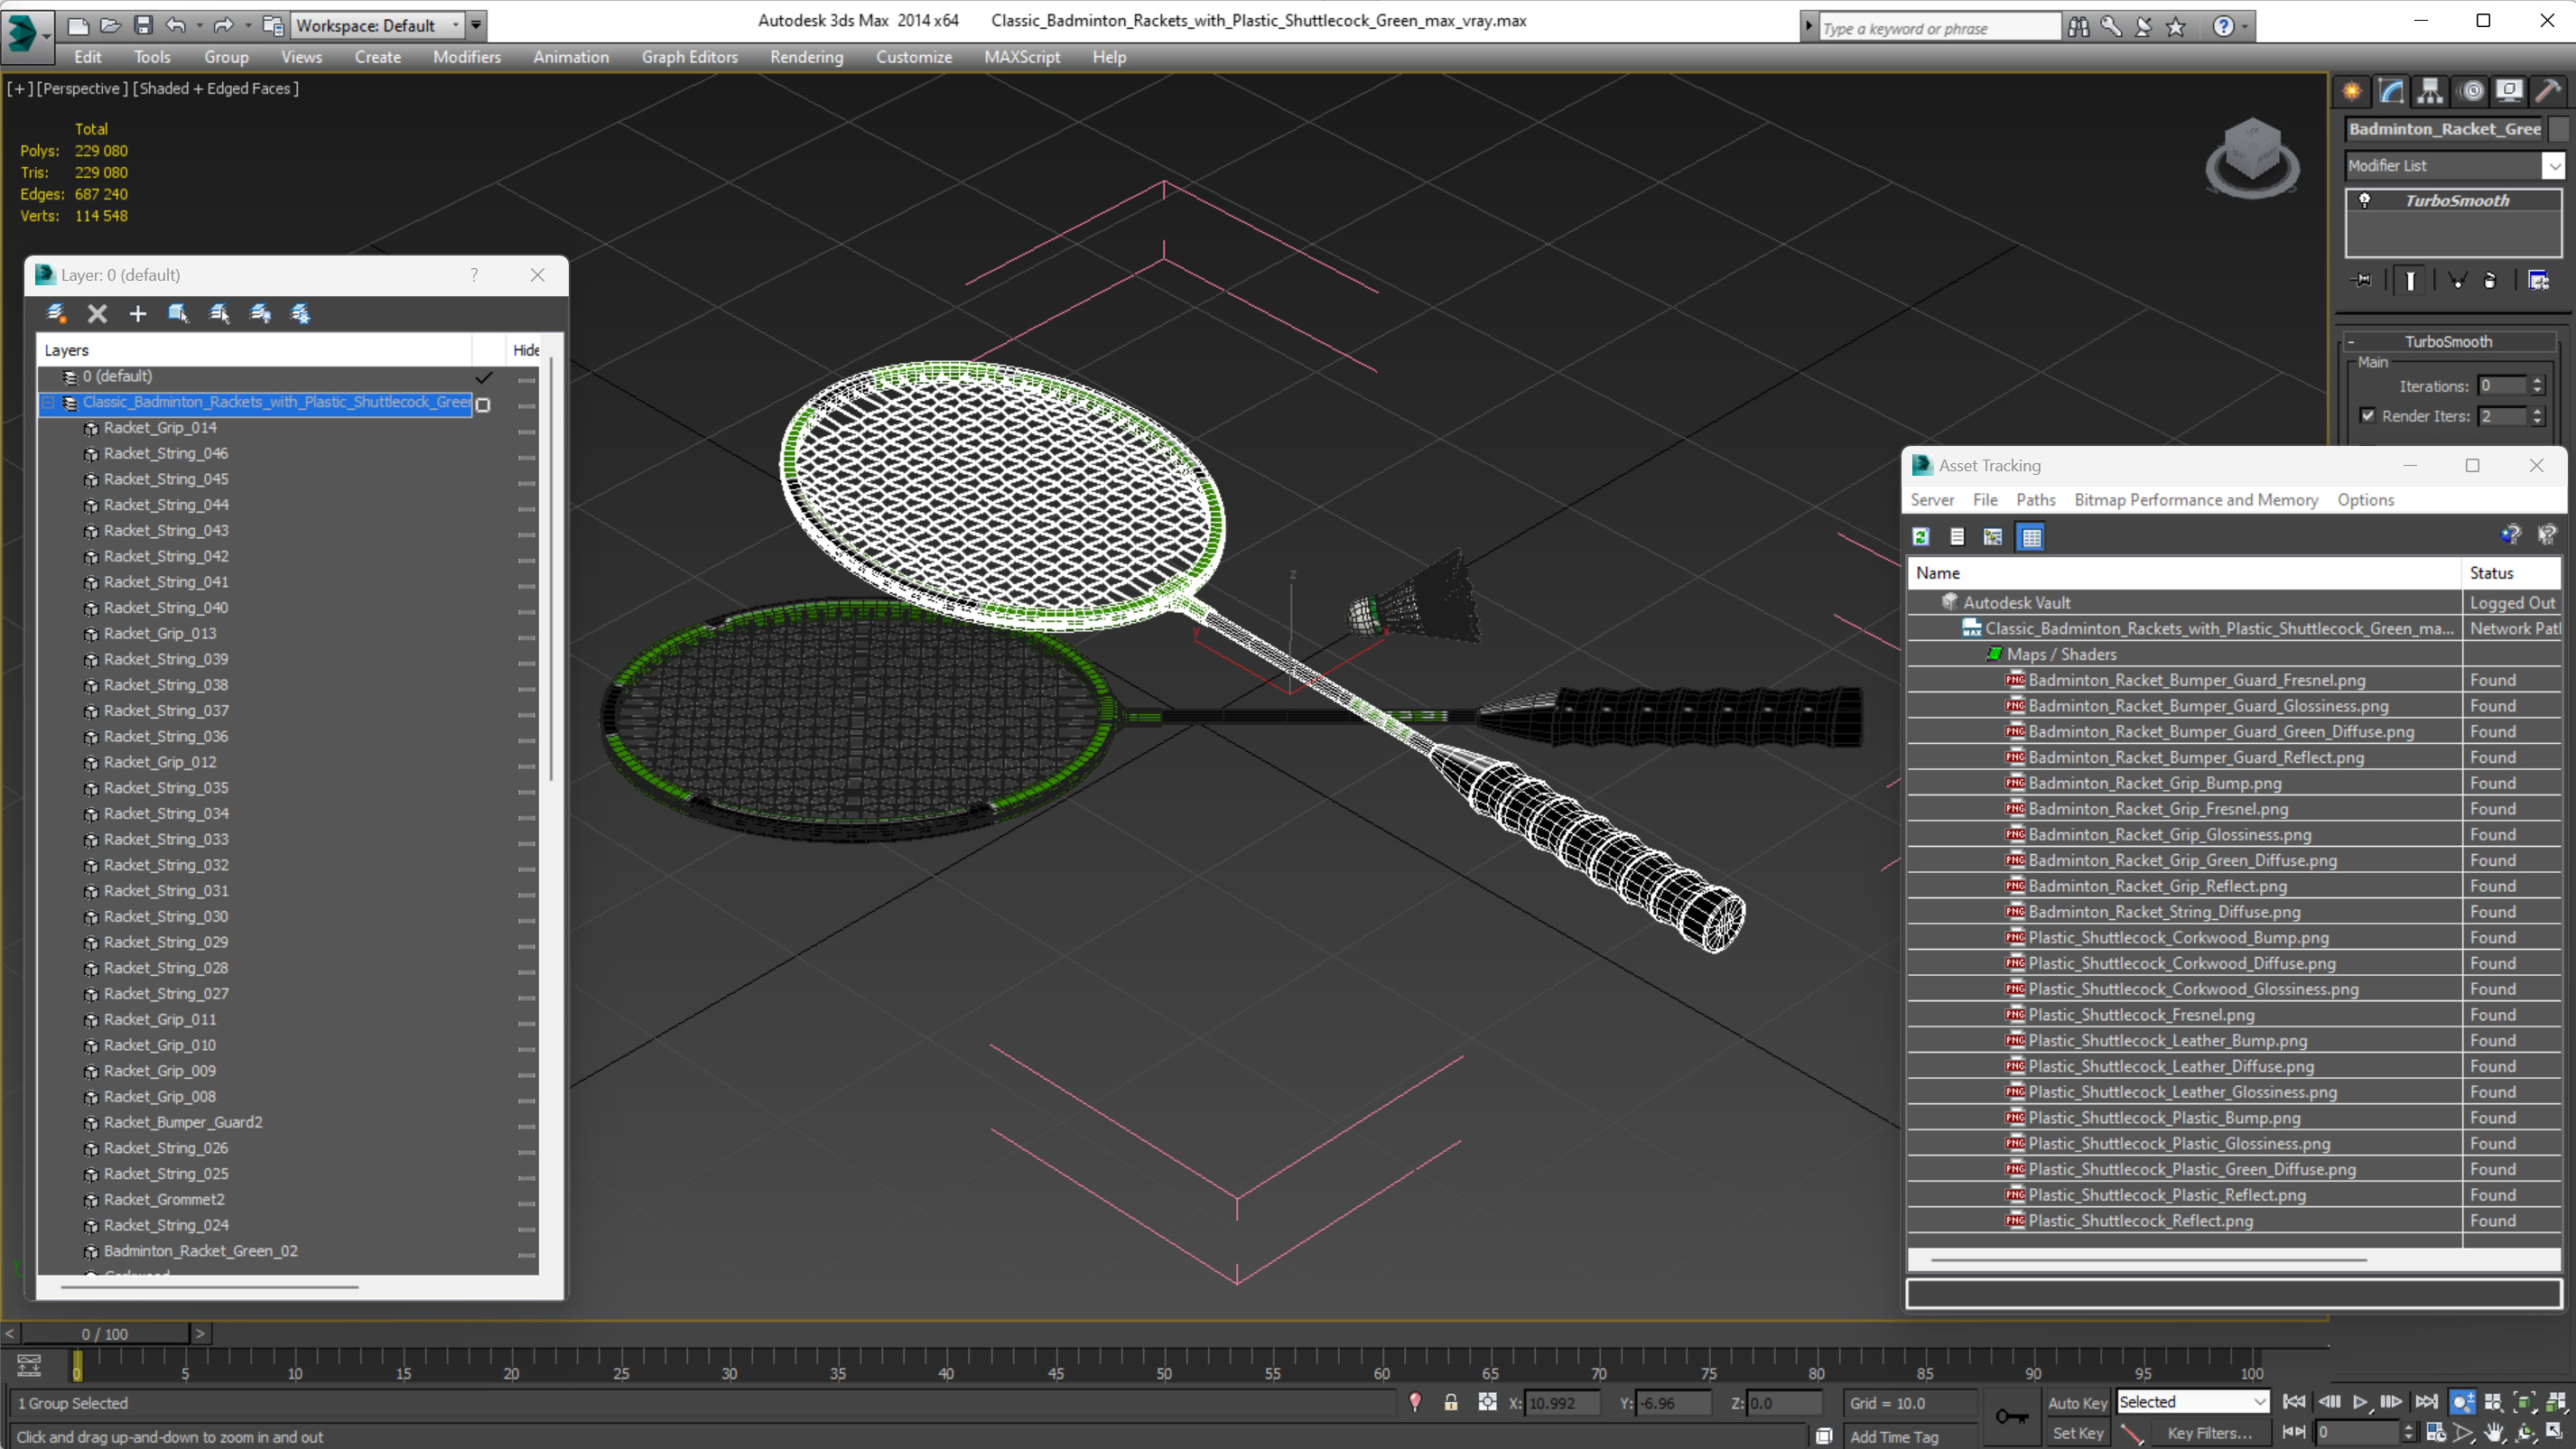Click the object color swatch beside object name
The width and height of the screenshot is (2576, 1449).
[2558, 129]
